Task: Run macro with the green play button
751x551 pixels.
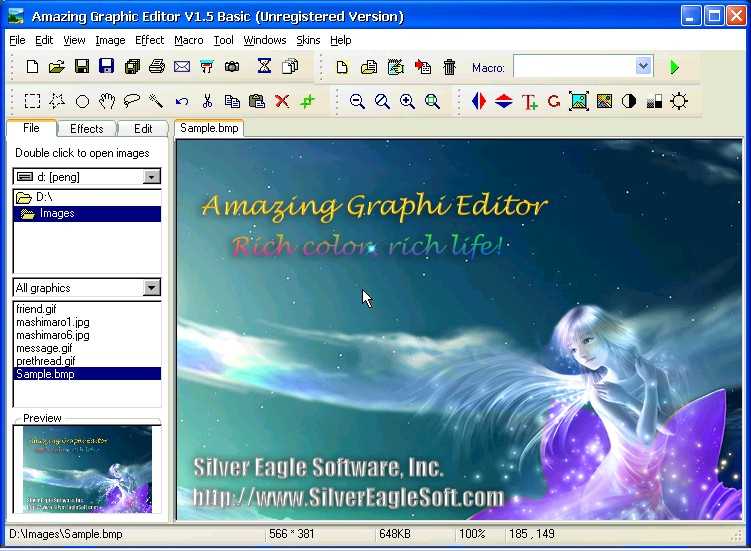Action: click(x=674, y=67)
